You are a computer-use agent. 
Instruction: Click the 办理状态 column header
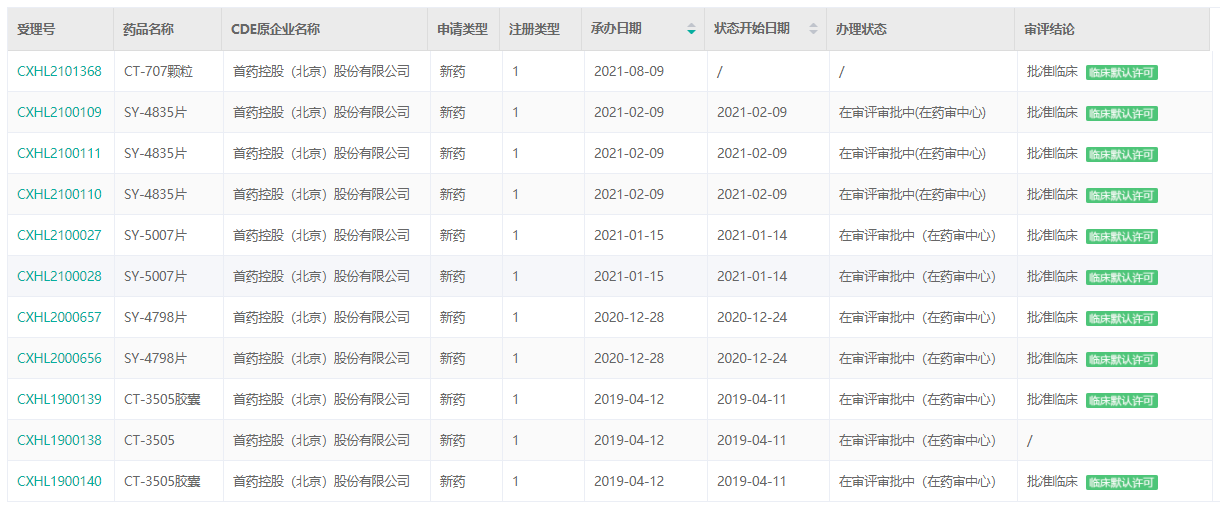pos(861,29)
